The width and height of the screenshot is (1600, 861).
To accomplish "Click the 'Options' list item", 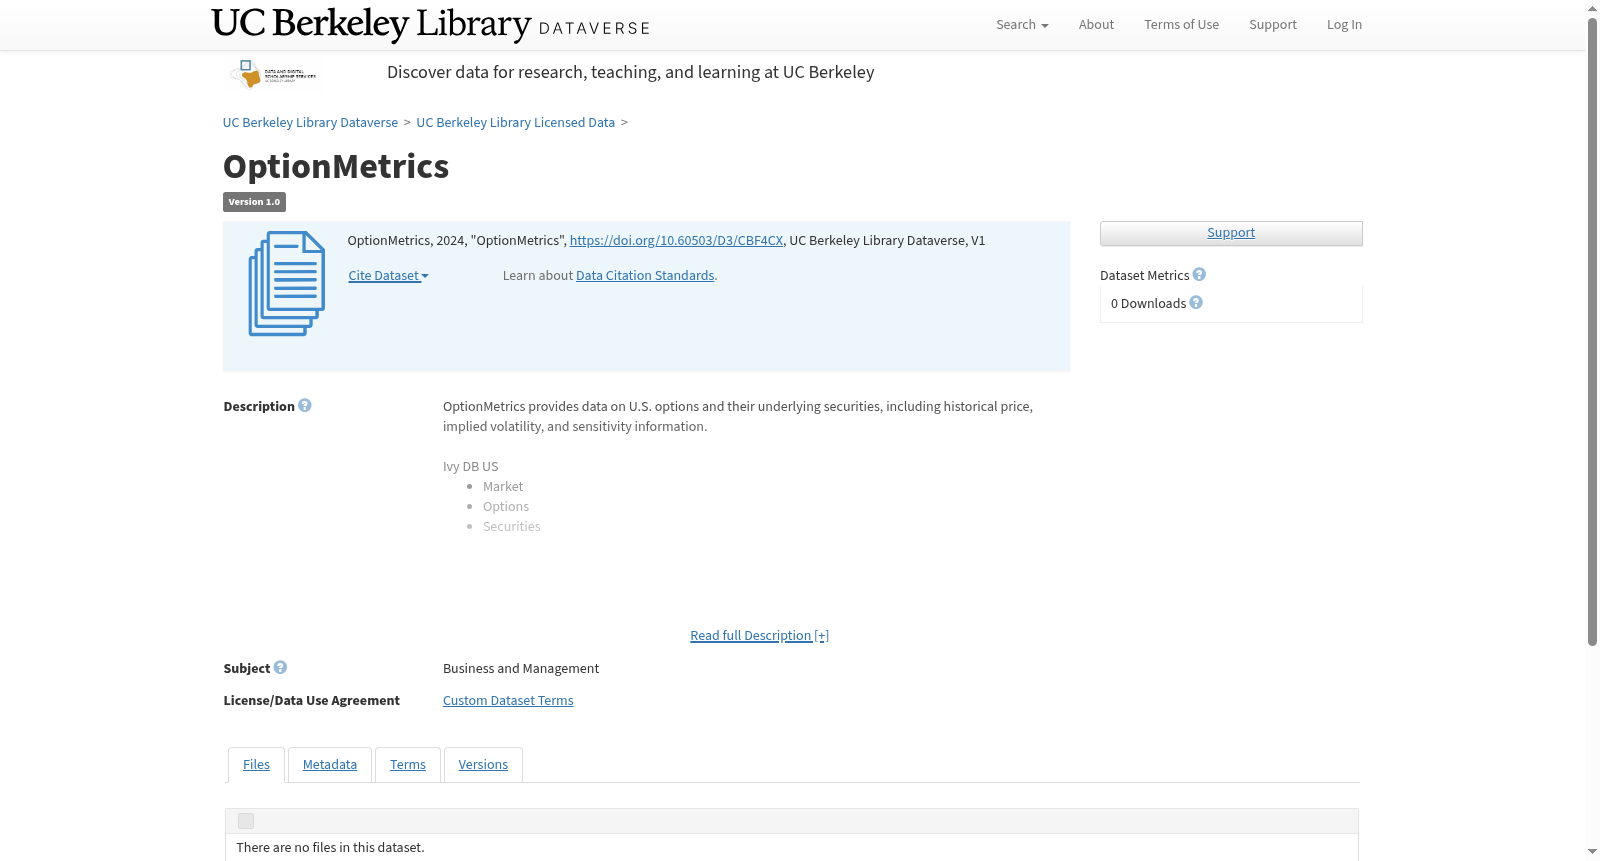I will click(x=506, y=507).
